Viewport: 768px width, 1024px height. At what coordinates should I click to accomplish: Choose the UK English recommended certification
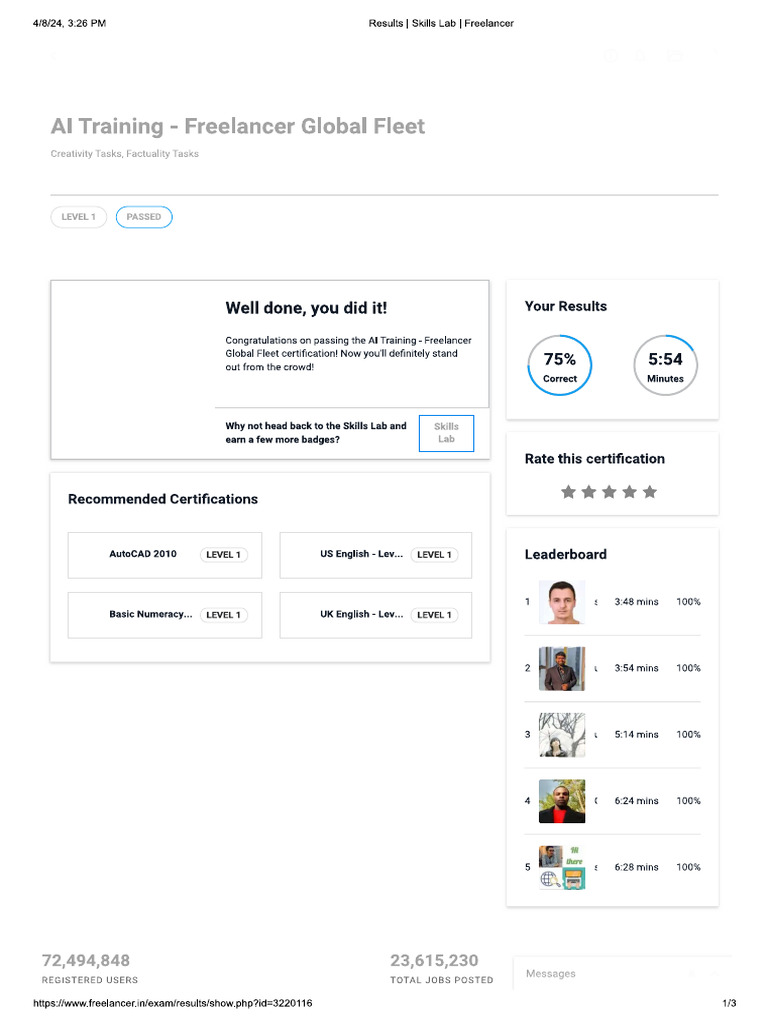click(x=376, y=615)
